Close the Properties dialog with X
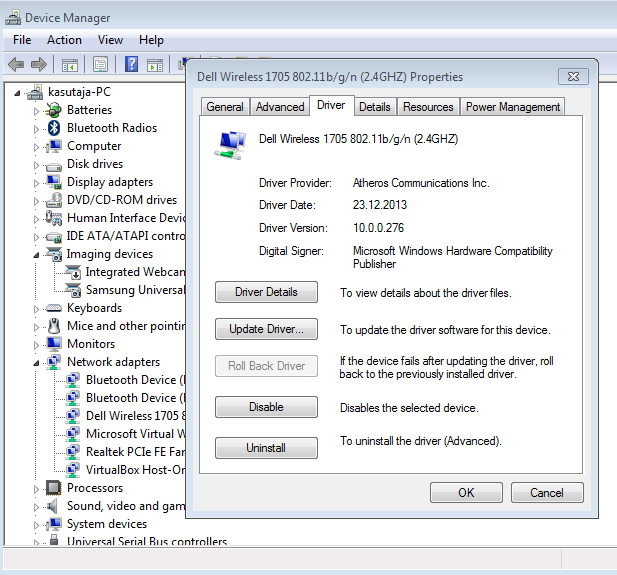Screen dimensions: 617x575 573,77
